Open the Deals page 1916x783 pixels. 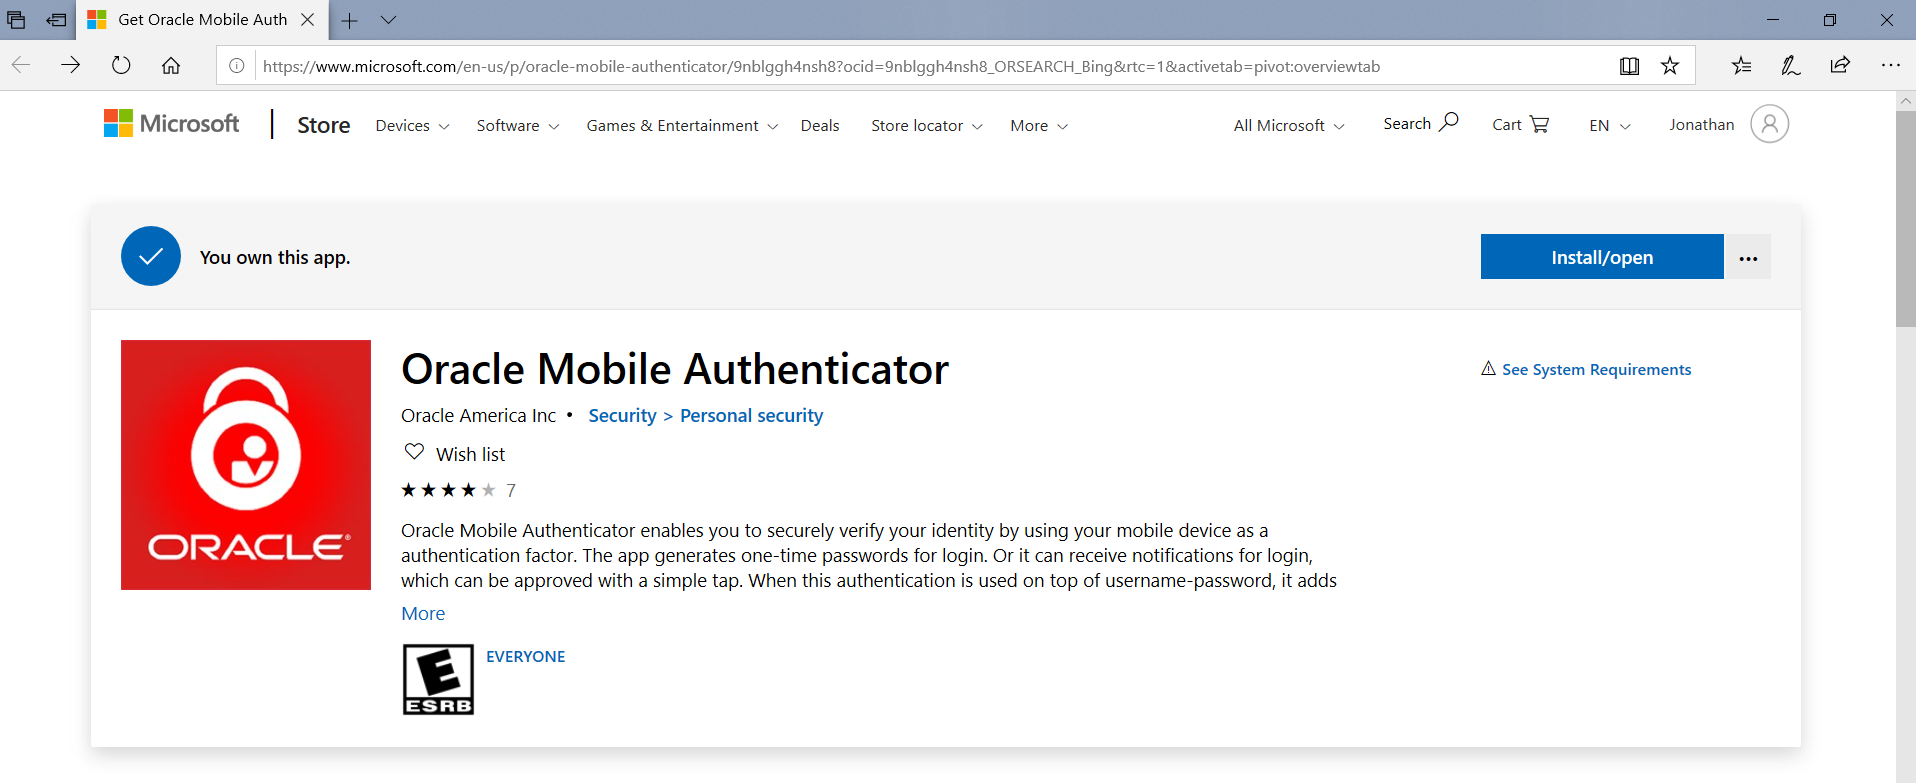click(x=820, y=126)
